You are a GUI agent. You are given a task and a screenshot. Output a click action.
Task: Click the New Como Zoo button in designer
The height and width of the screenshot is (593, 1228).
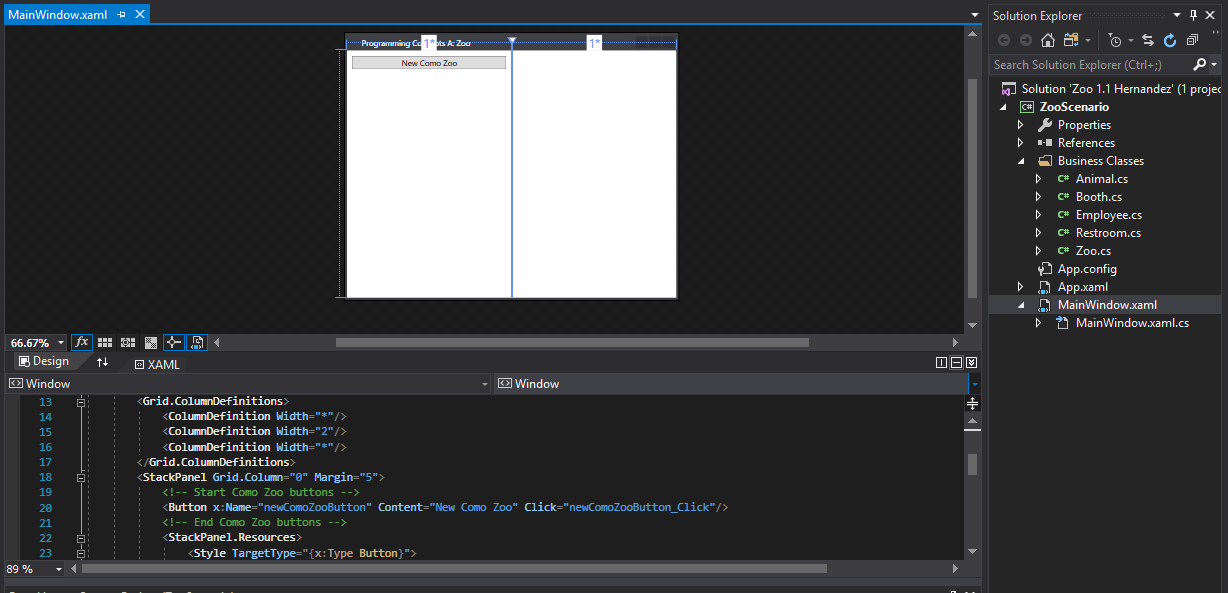click(429, 63)
